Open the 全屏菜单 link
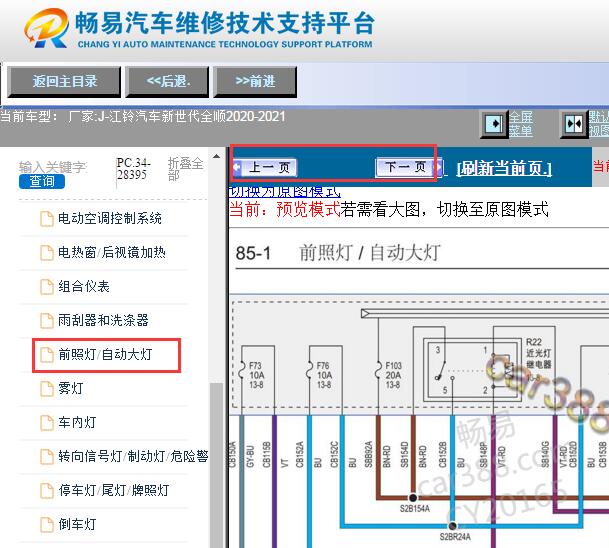609x548 pixels. 521,124
